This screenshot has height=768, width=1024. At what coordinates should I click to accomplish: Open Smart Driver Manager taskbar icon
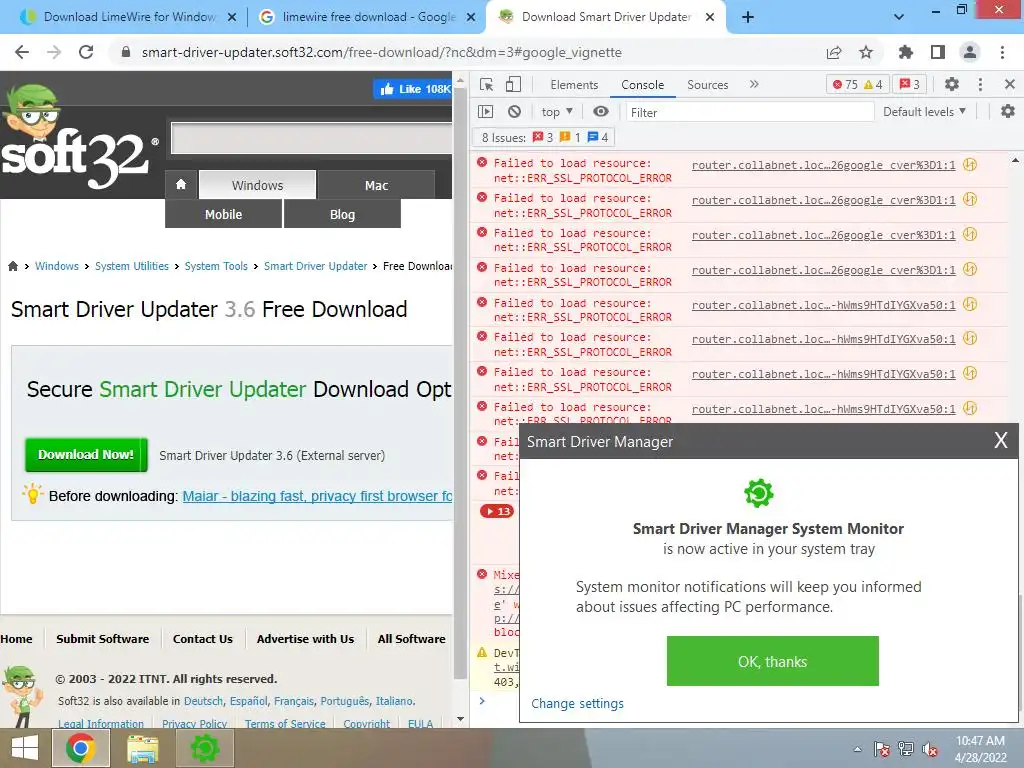click(204, 748)
